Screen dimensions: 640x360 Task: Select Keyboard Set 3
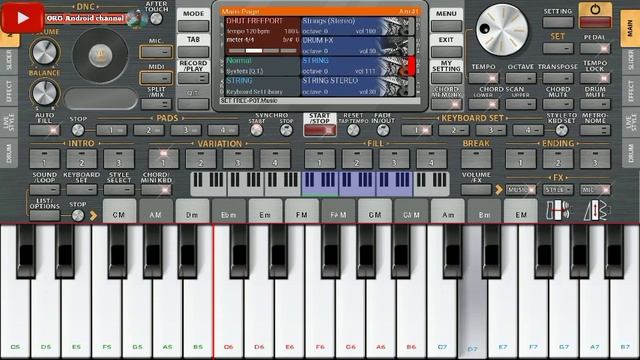coord(491,130)
